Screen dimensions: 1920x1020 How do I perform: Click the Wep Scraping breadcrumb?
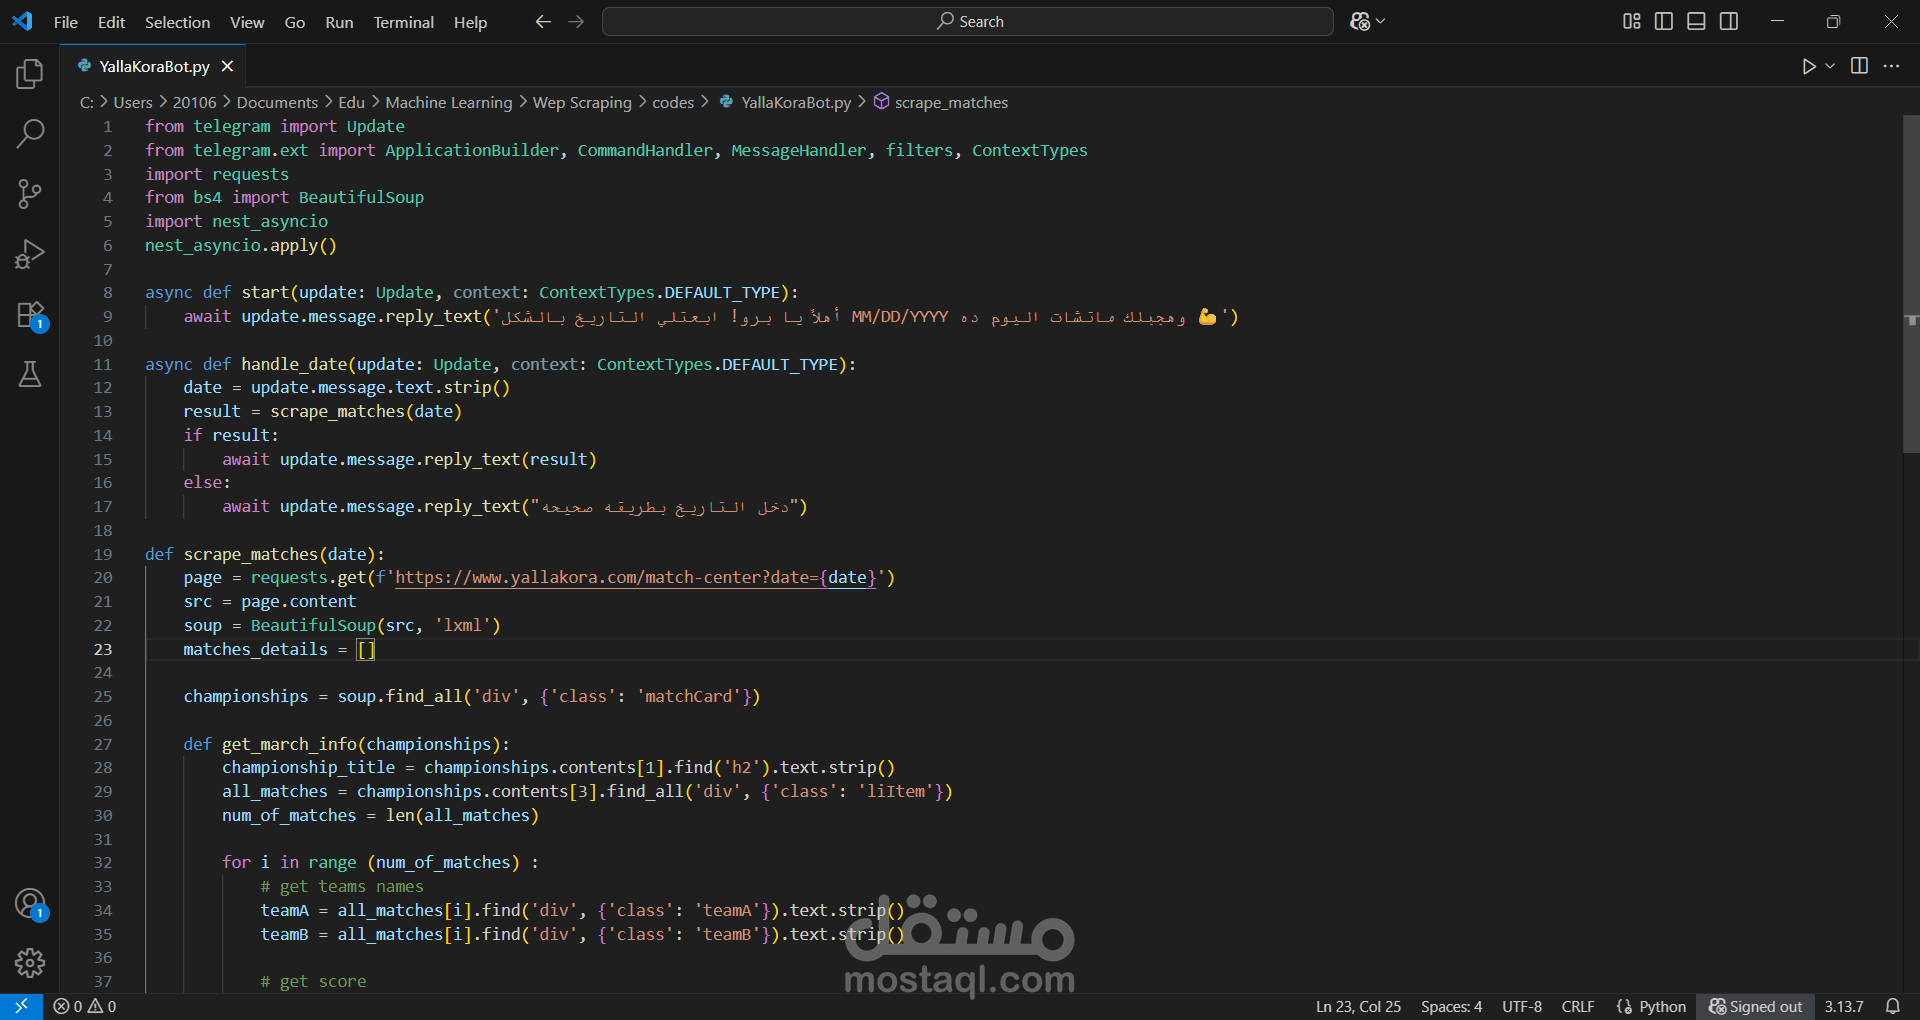click(582, 102)
